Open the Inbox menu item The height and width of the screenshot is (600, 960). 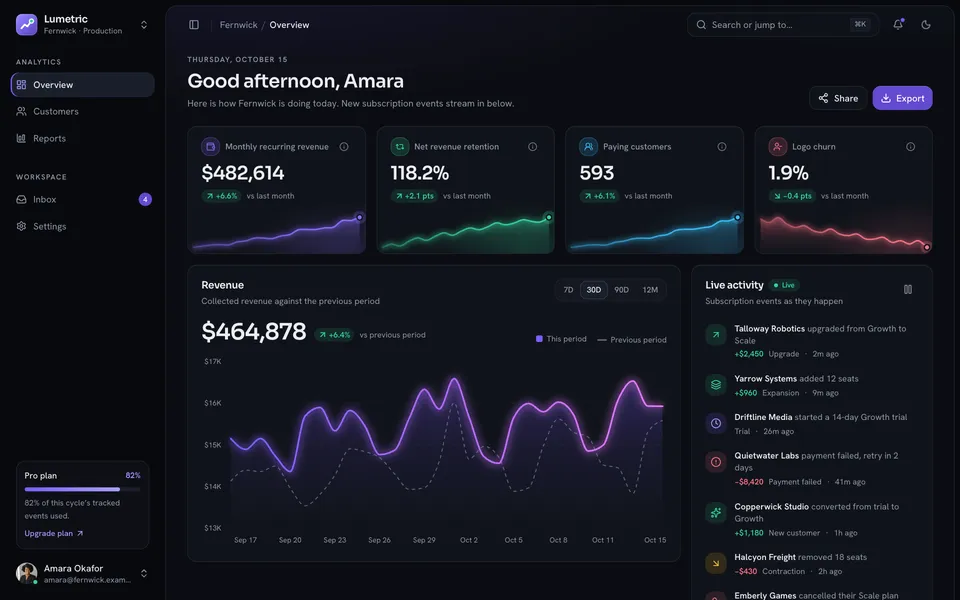click(x=83, y=200)
